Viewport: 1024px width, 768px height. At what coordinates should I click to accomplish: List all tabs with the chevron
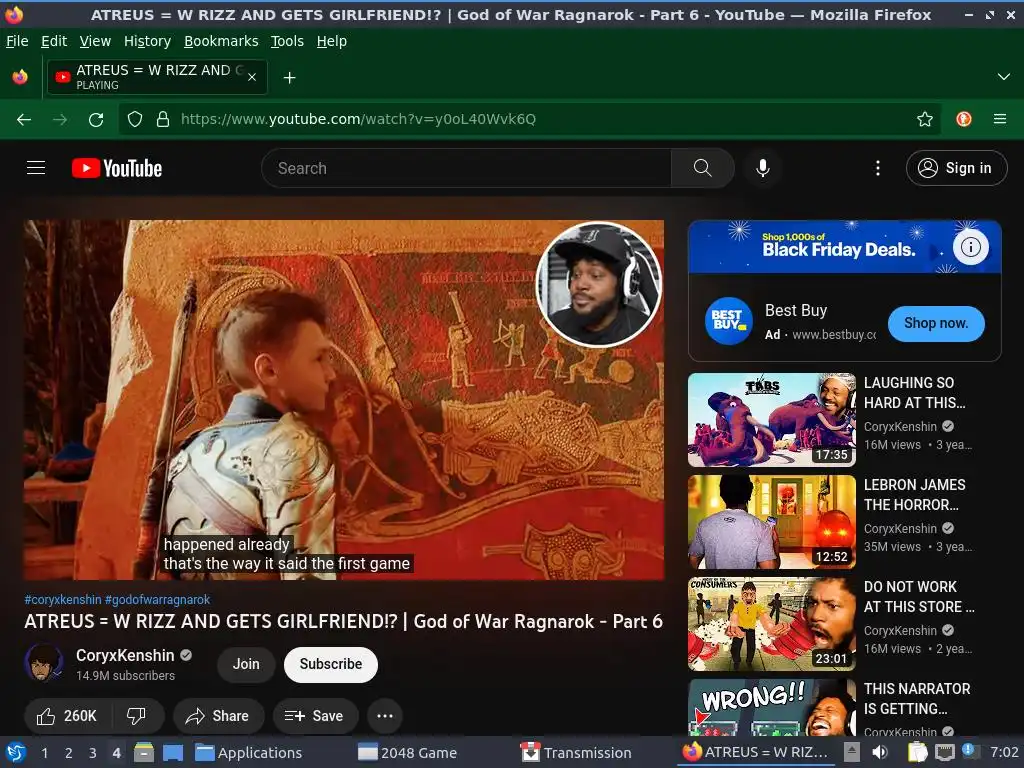pos(1004,77)
